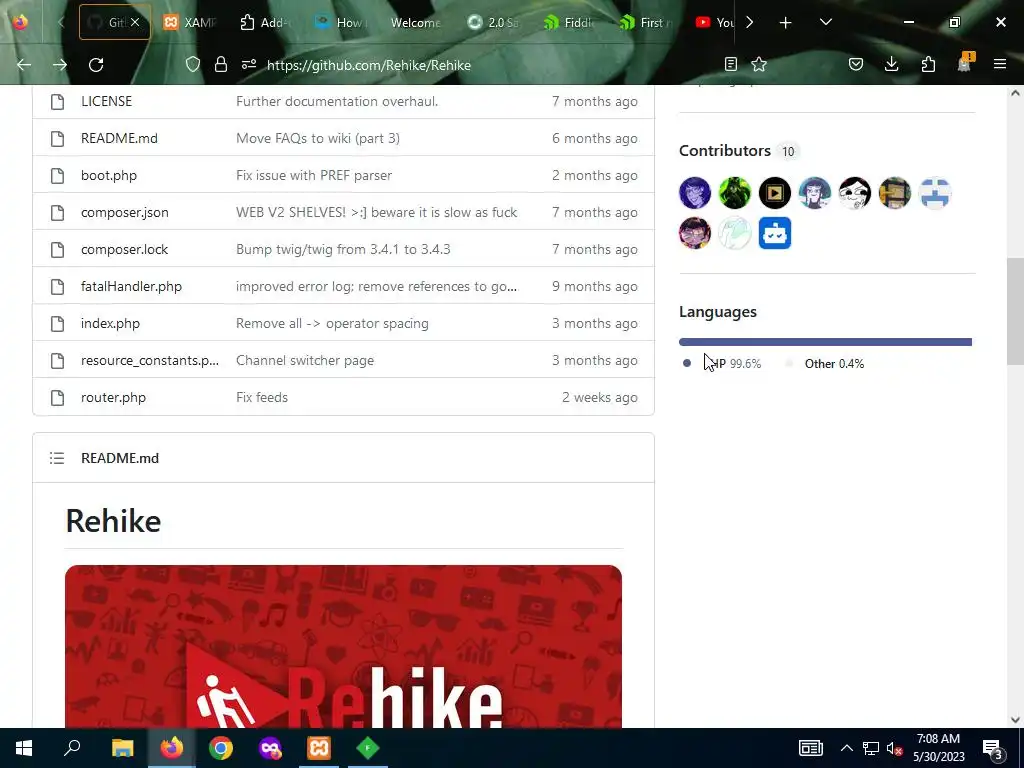Screen dimensions: 1024x768
Task: Open composer.lock file
Action: pos(124,249)
